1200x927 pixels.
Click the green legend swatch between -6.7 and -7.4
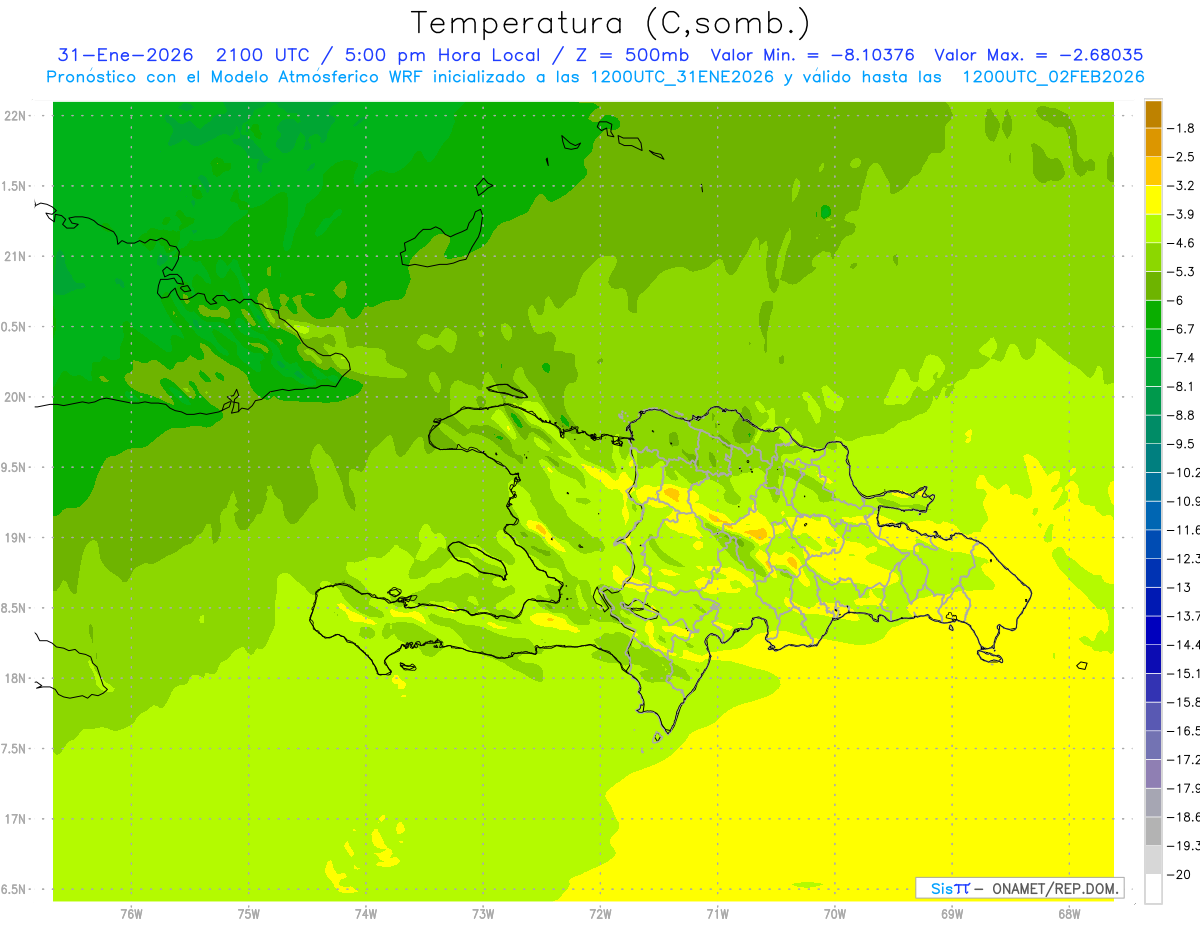pos(1153,343)
